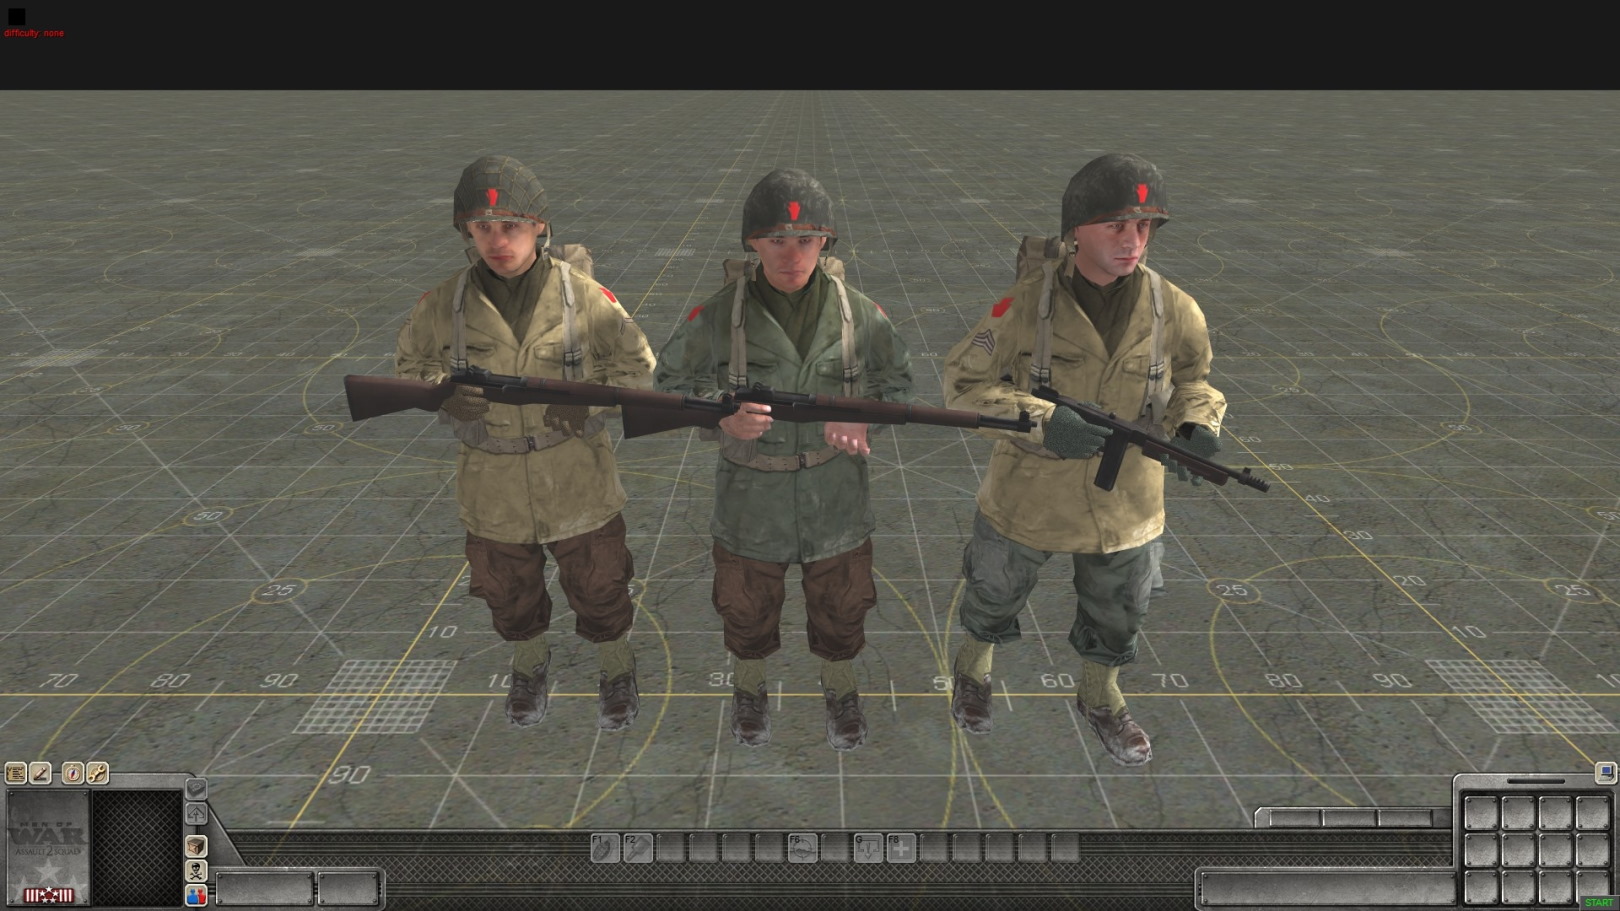Click the green START button
The width and height of the screenshot is (1620, 911).
pyautogui.click(x=1598, y=902)
